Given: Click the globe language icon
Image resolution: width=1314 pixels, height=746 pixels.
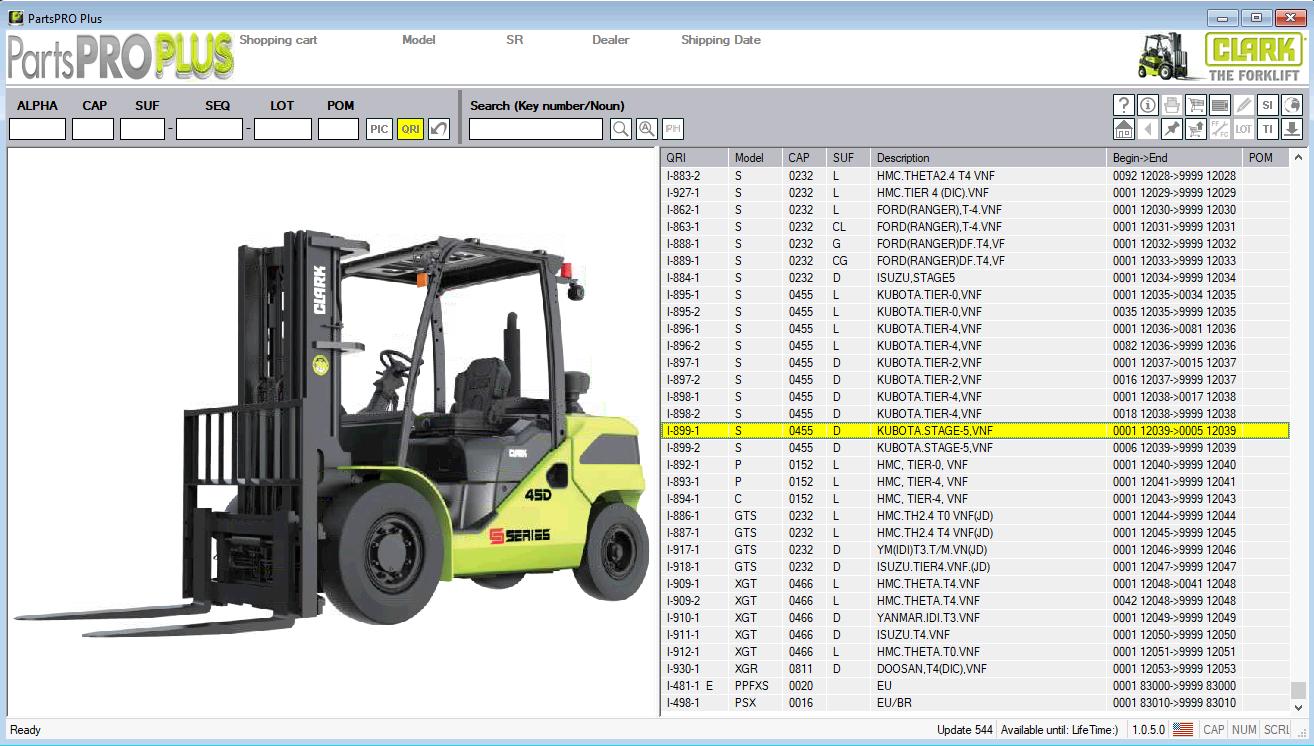Looking at the screenshot, I should click(x=1291, y=105).
